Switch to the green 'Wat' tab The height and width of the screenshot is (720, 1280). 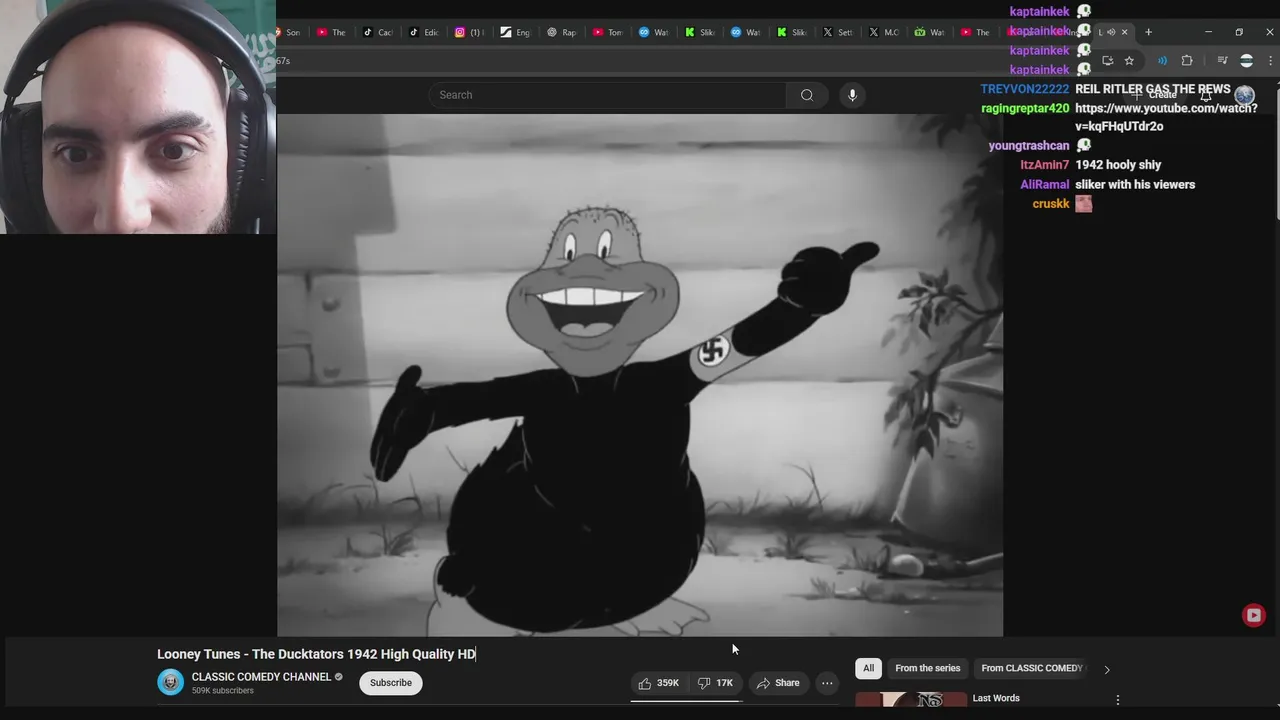point(929,32)
